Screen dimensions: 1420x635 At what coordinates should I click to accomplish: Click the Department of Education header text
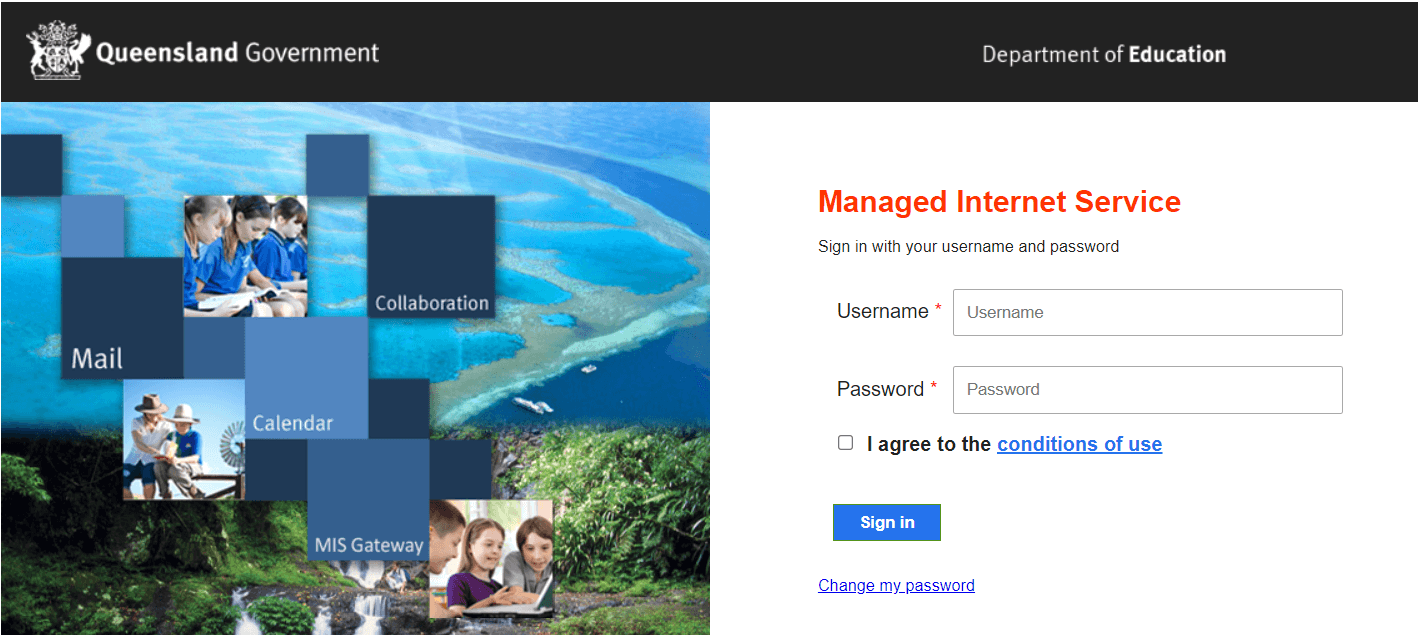click(1104, 54)
